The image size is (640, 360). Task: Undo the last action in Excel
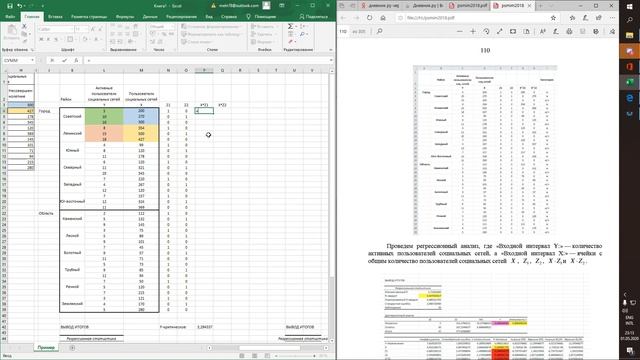pos(19,6)
